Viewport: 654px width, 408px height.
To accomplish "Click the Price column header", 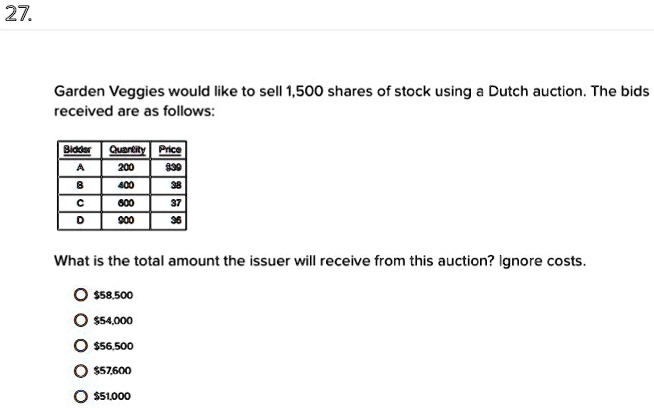I will pos(169,150).
